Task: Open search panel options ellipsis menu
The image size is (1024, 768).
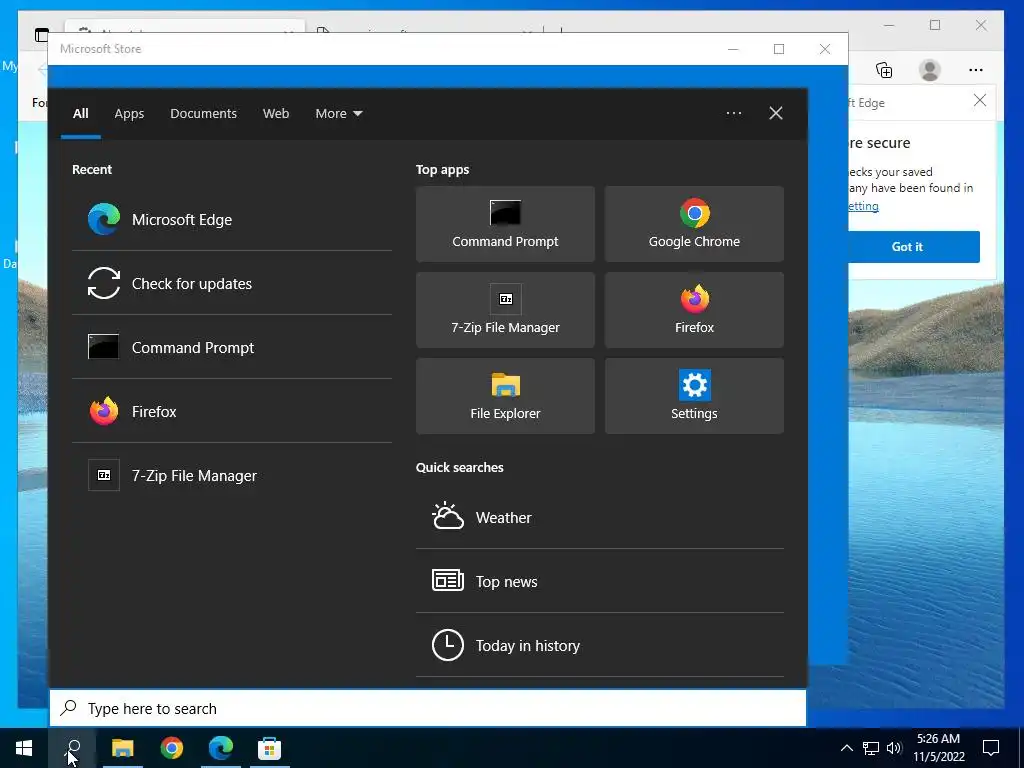Action: click(x=734, y=113)
